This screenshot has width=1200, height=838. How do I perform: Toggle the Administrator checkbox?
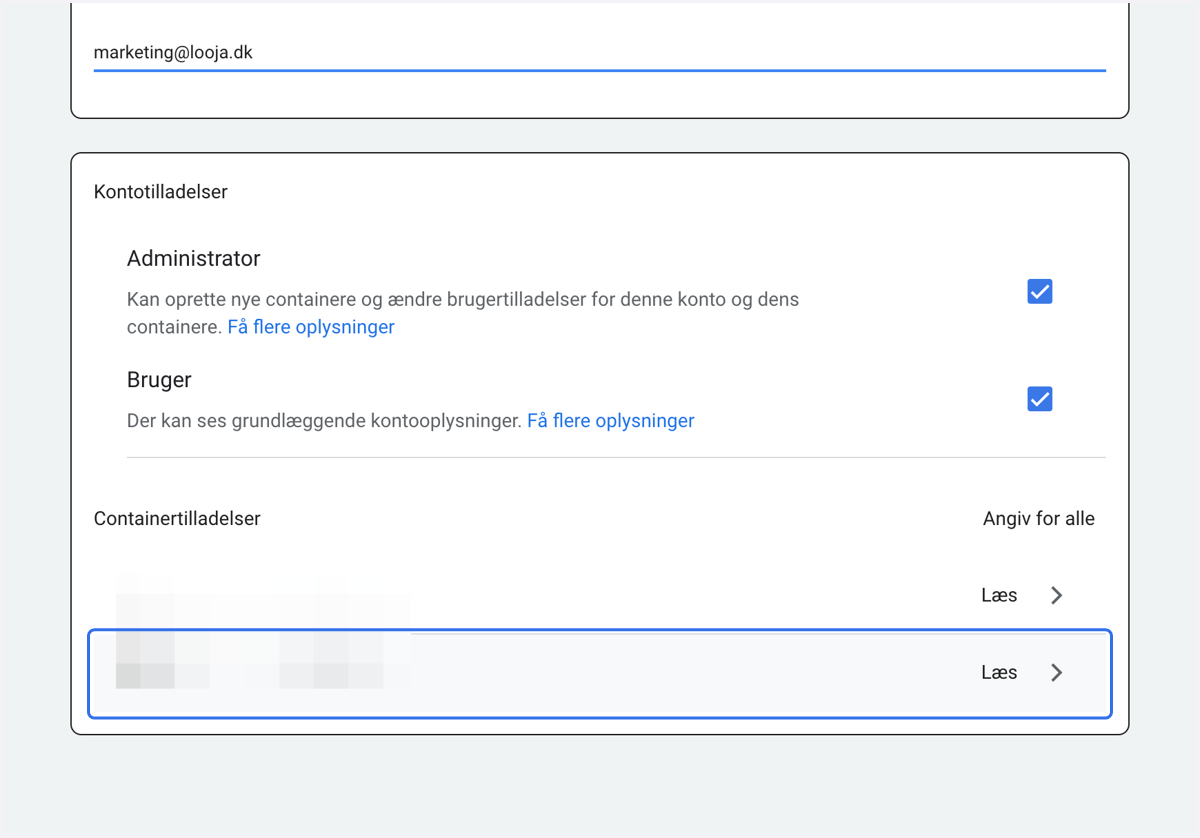(x=1040, y=292)
